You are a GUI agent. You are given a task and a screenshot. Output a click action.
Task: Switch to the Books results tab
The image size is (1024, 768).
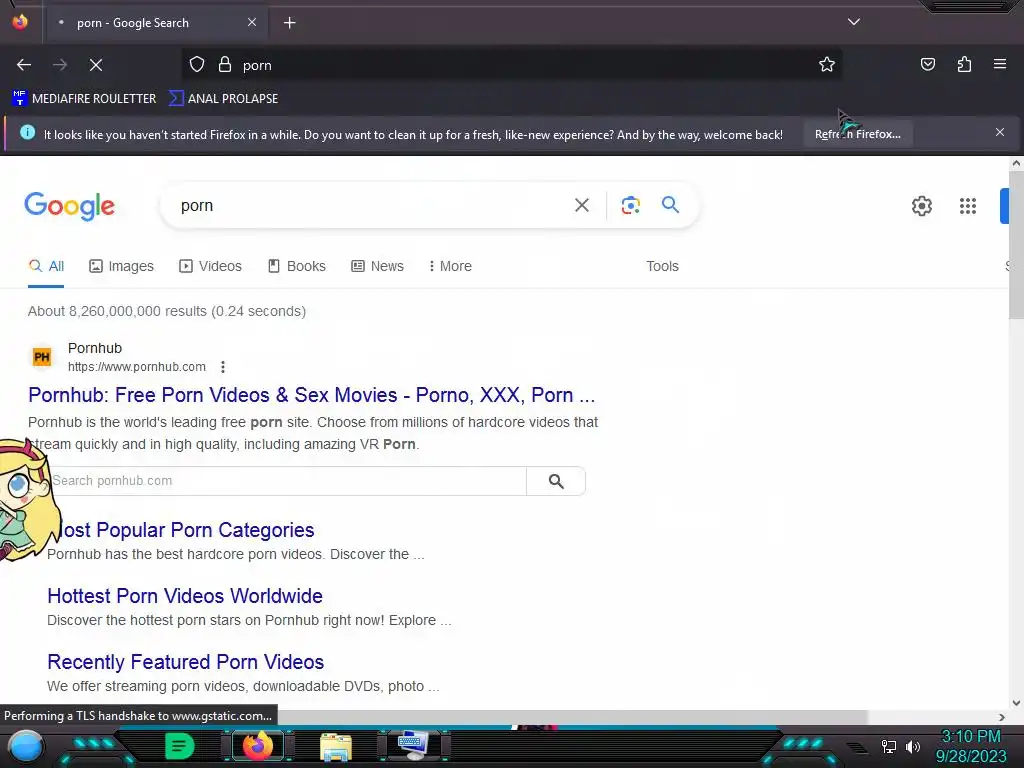(x=296, y=266)
